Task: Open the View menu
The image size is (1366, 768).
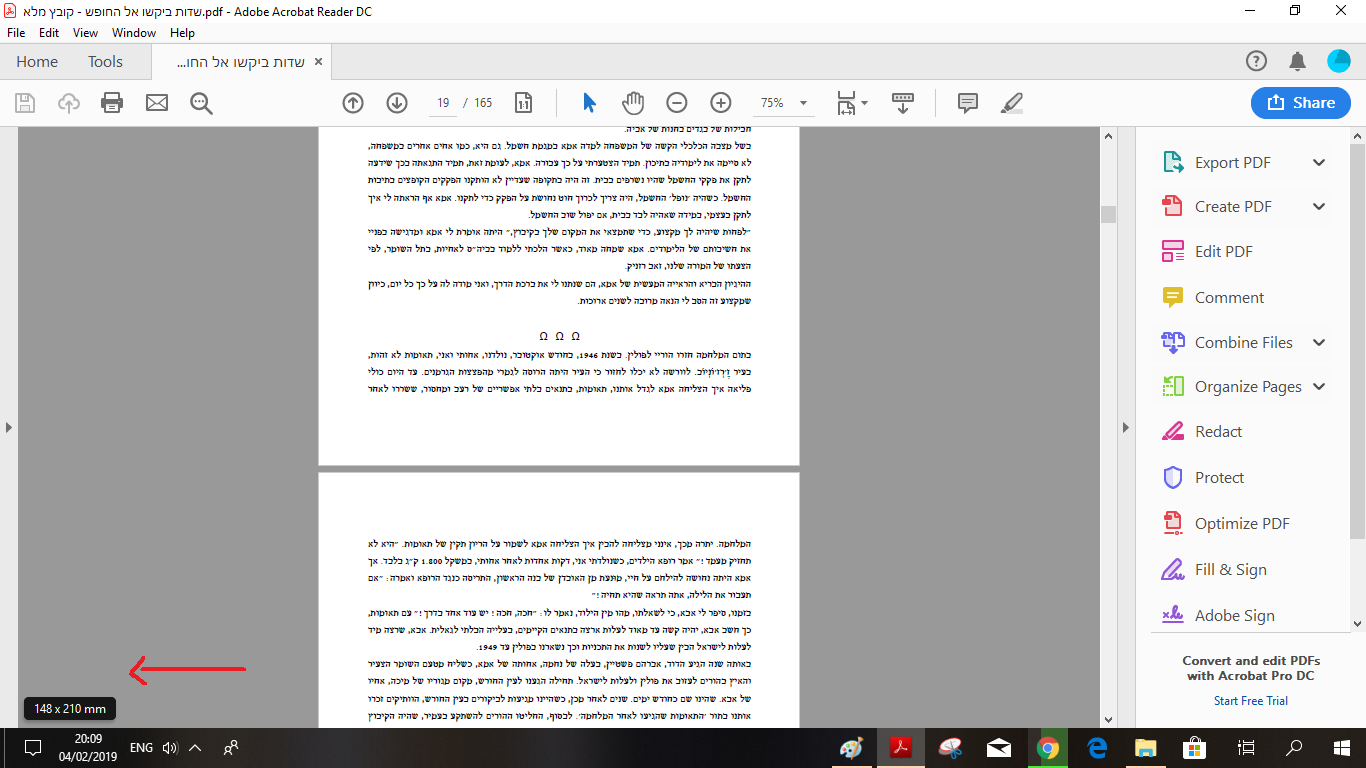Action: (84, 32)
